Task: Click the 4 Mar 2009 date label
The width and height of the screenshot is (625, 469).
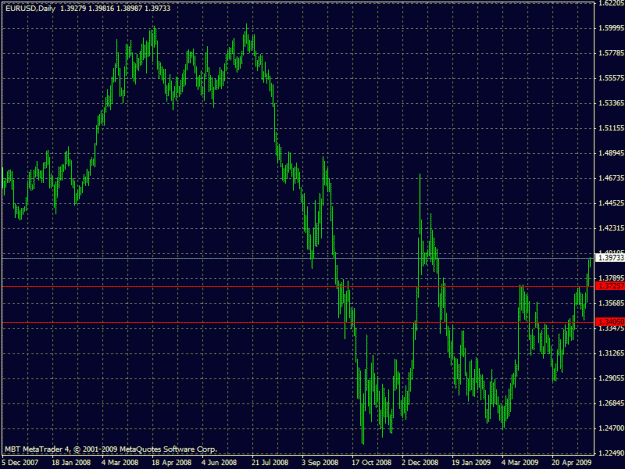Action: [520, 463]
